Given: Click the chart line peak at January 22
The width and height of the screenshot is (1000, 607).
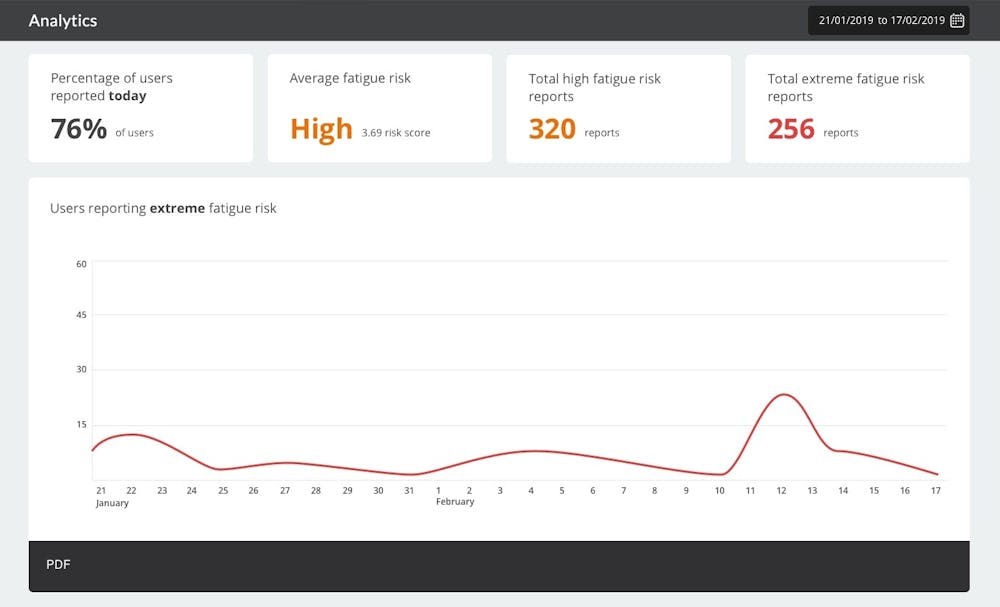Looking at the screenshot, I should tap(131, 434).
